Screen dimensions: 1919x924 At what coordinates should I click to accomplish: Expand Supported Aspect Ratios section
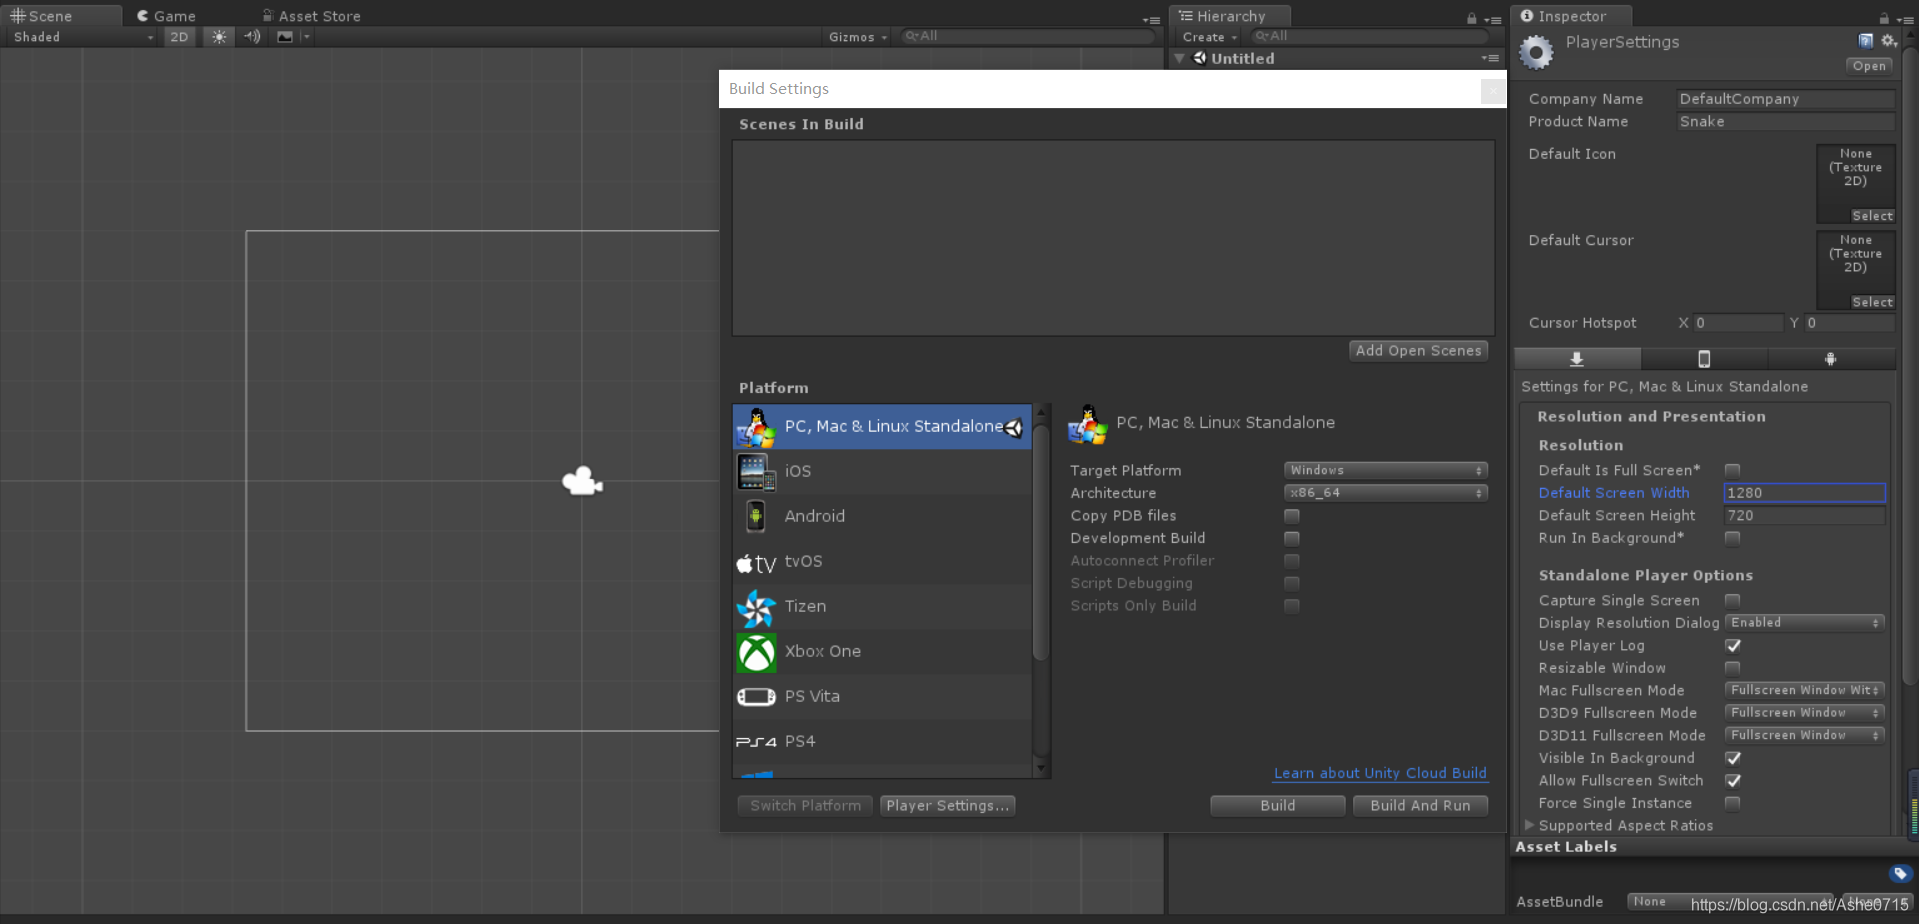[x=1529, y=825]
